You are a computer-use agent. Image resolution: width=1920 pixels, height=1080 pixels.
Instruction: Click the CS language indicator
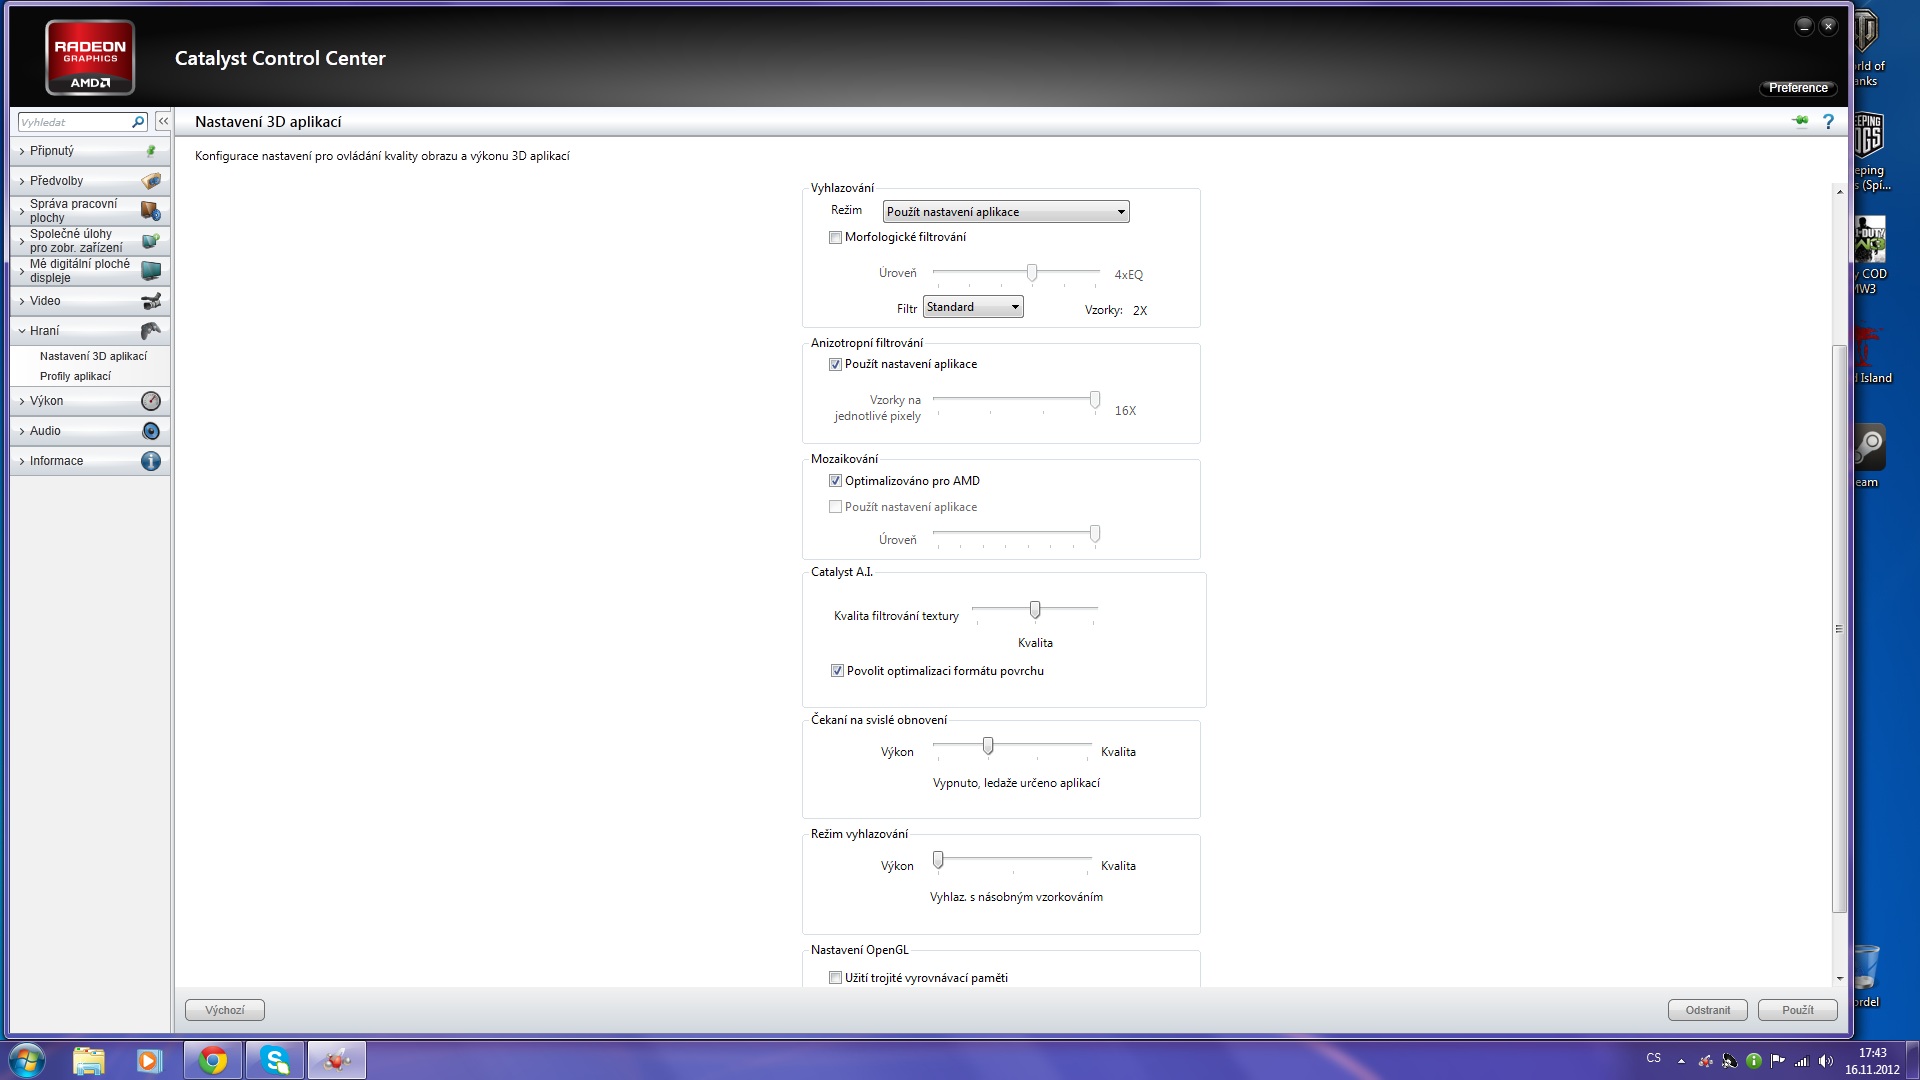(x=1653, y=1058)
